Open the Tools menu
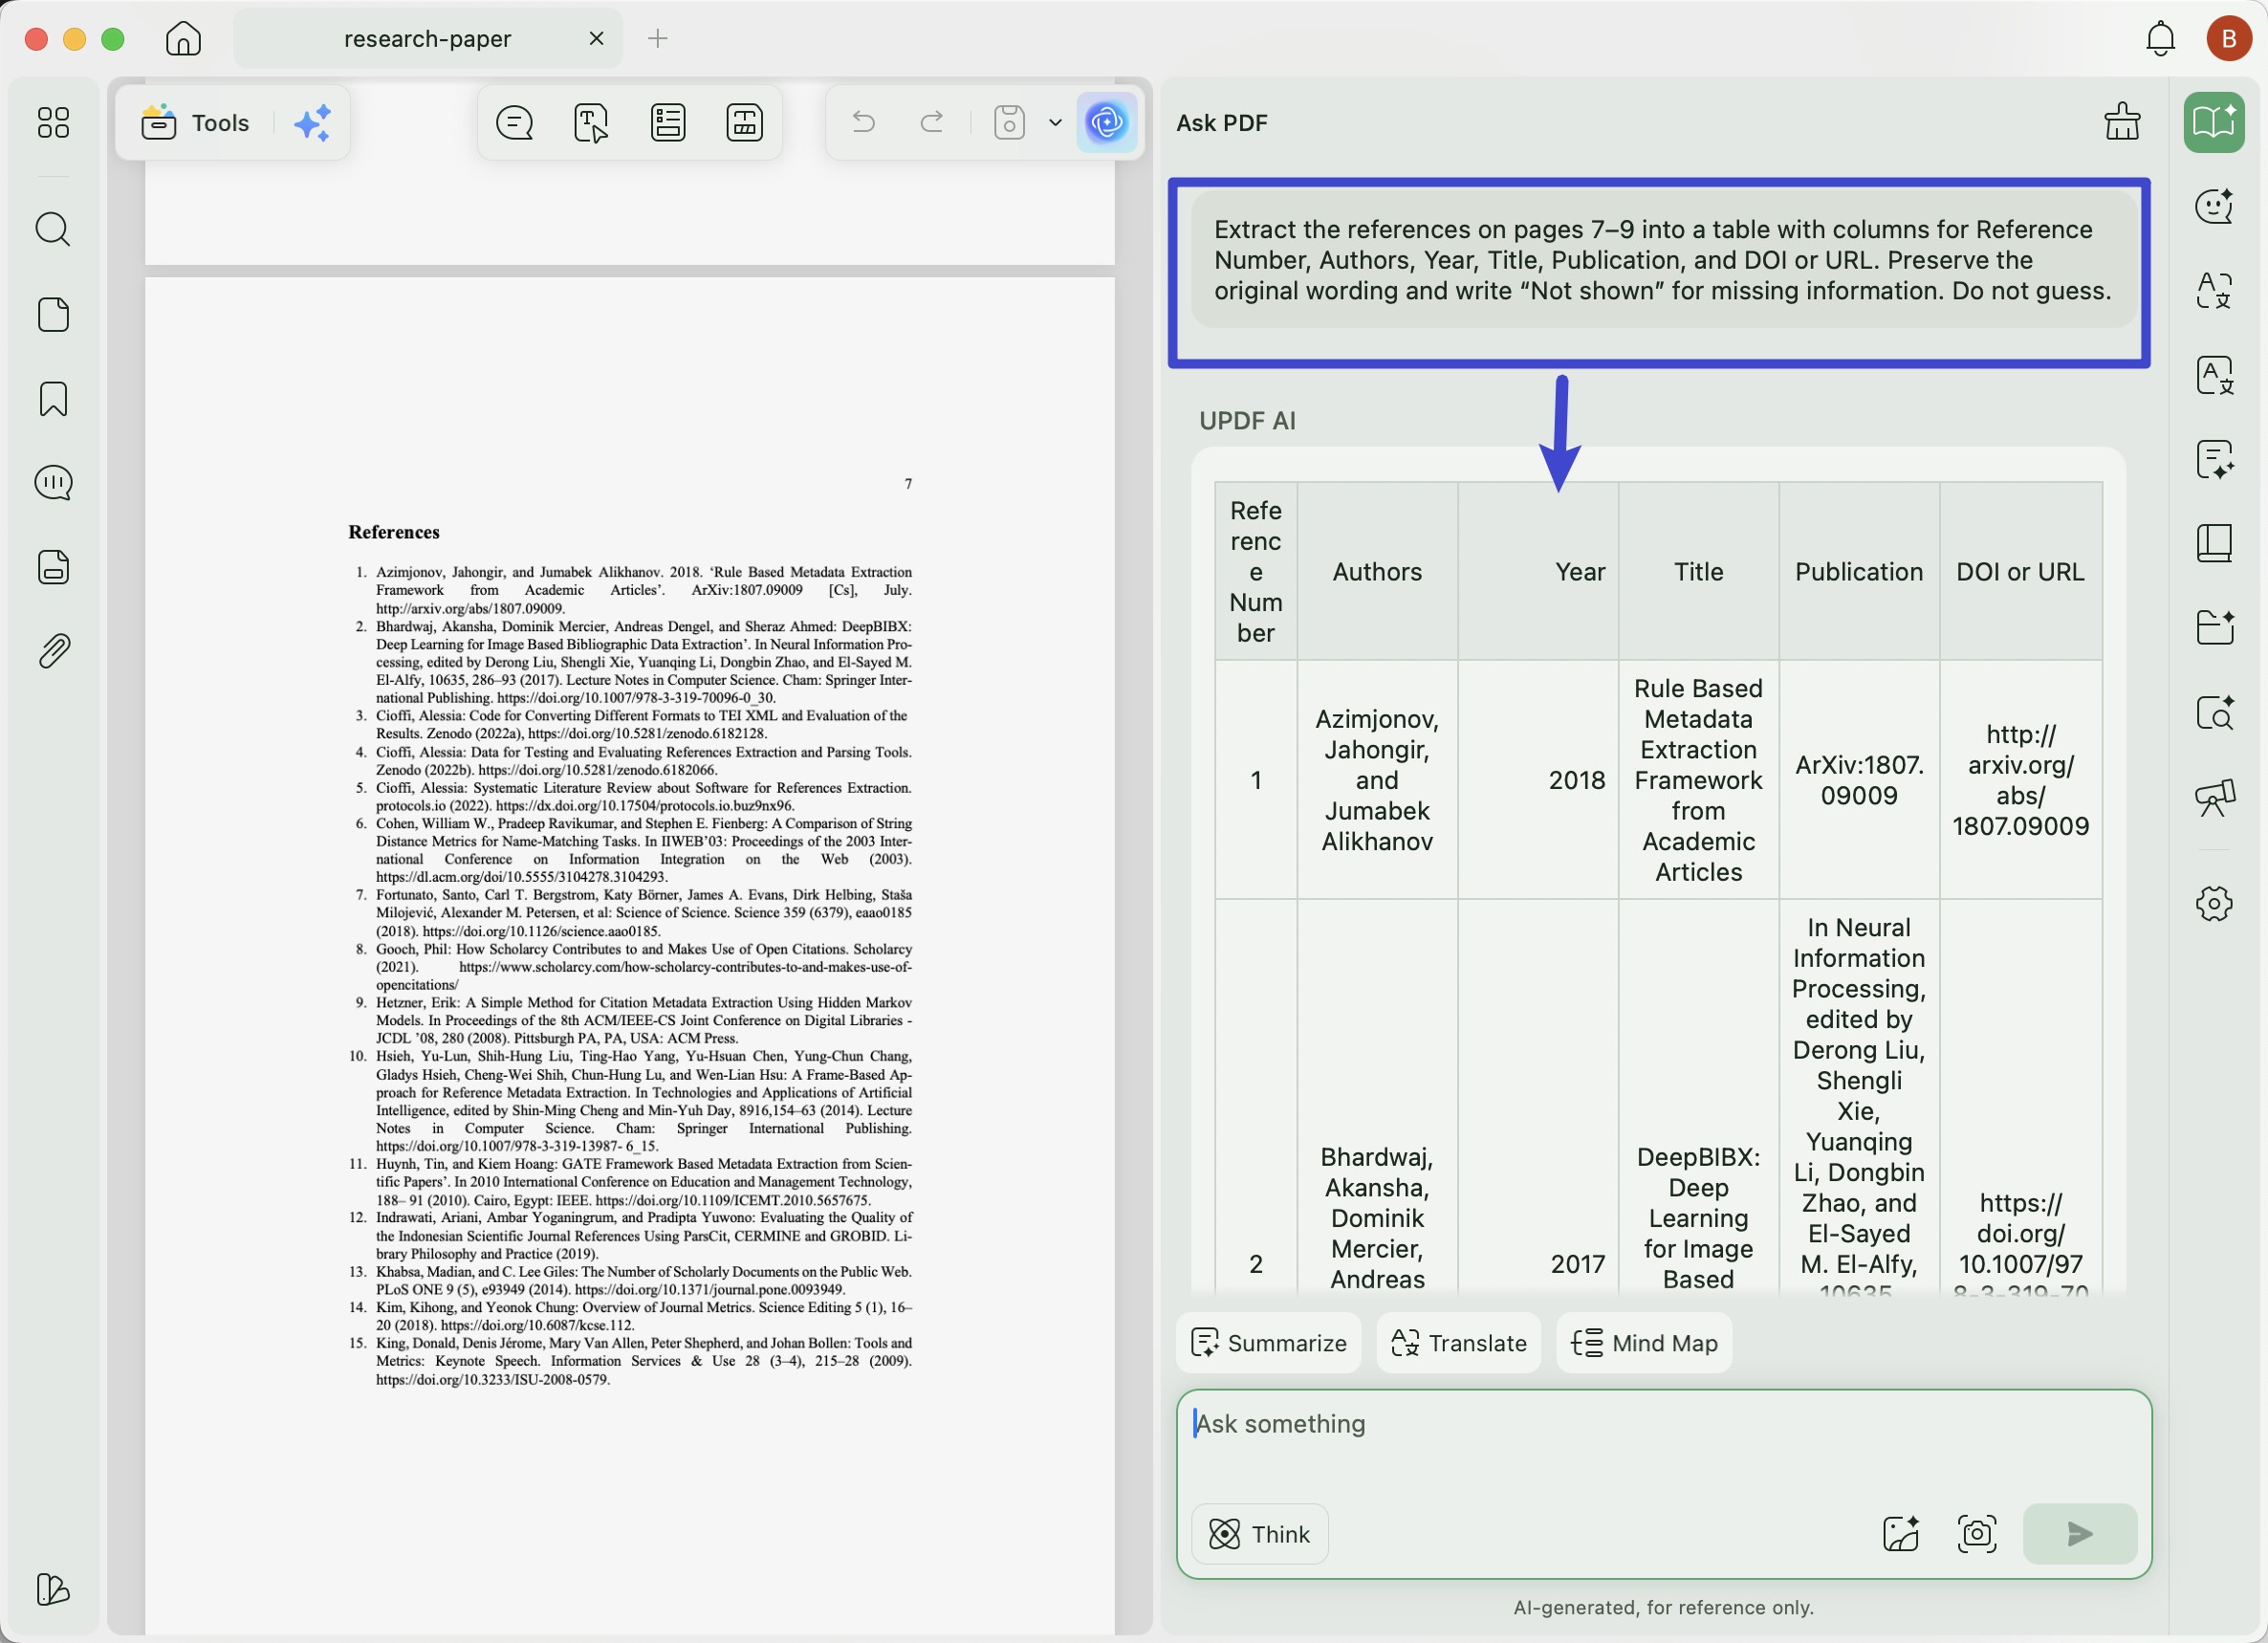This screenshot has width=2268, height=1643. (x=197, y=123)
